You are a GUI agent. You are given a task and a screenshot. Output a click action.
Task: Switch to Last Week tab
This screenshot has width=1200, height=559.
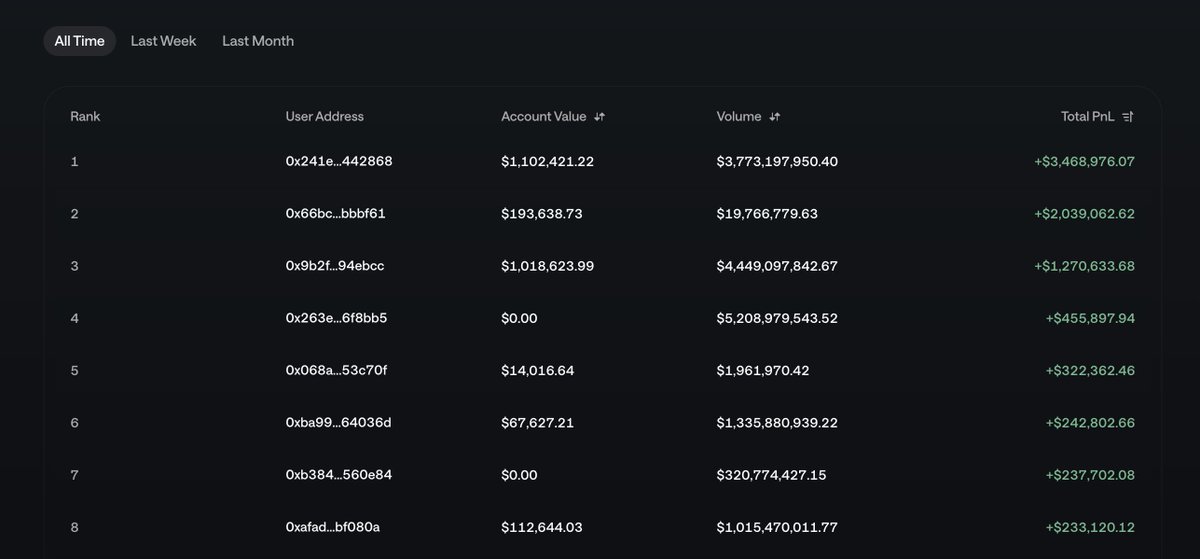click(x=163, y=41)
